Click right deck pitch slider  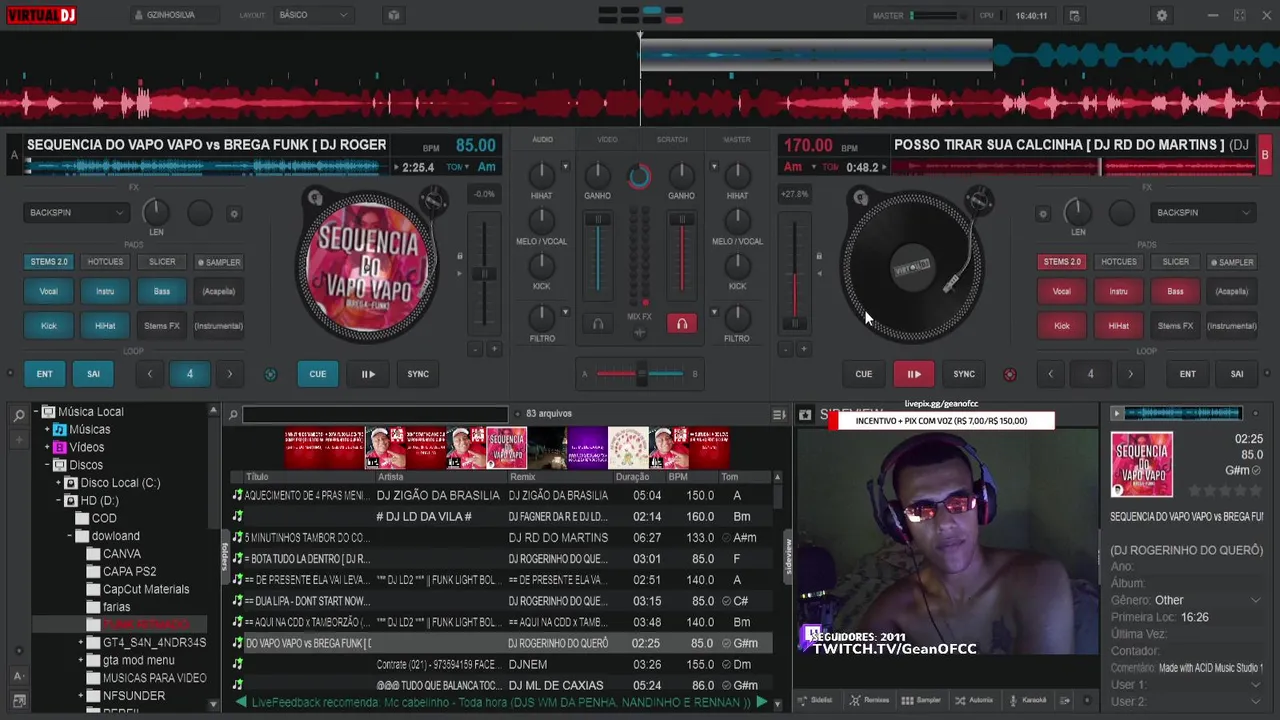[795, 272]
